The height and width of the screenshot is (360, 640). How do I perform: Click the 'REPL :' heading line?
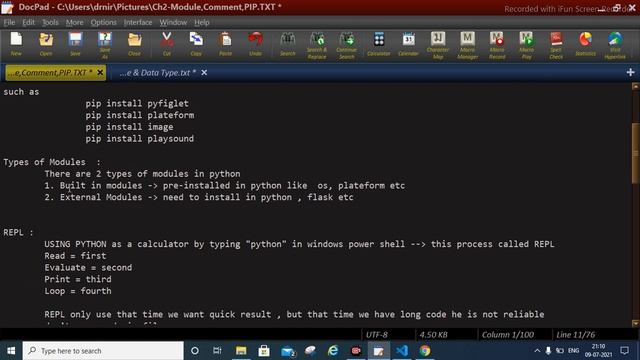[x=18, y=232]
